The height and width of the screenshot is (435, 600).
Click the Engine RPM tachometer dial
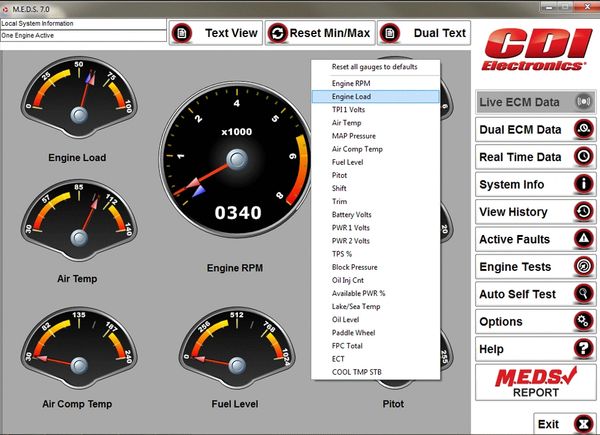tap(237, 160)
